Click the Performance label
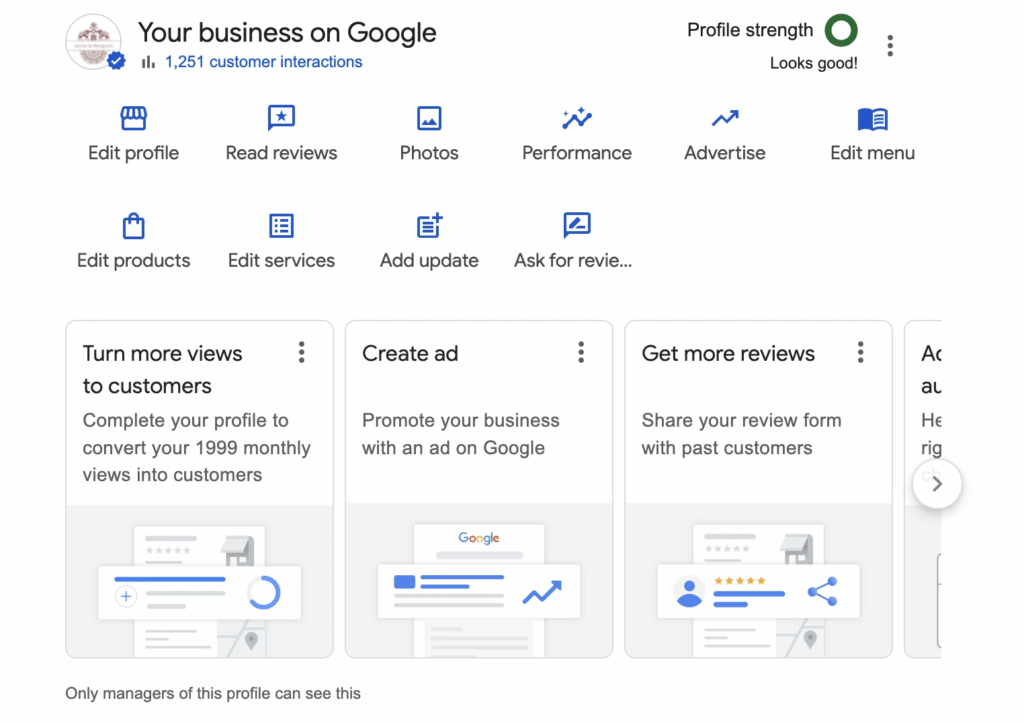The image size is (1024, 723). [x=577, y=153]
